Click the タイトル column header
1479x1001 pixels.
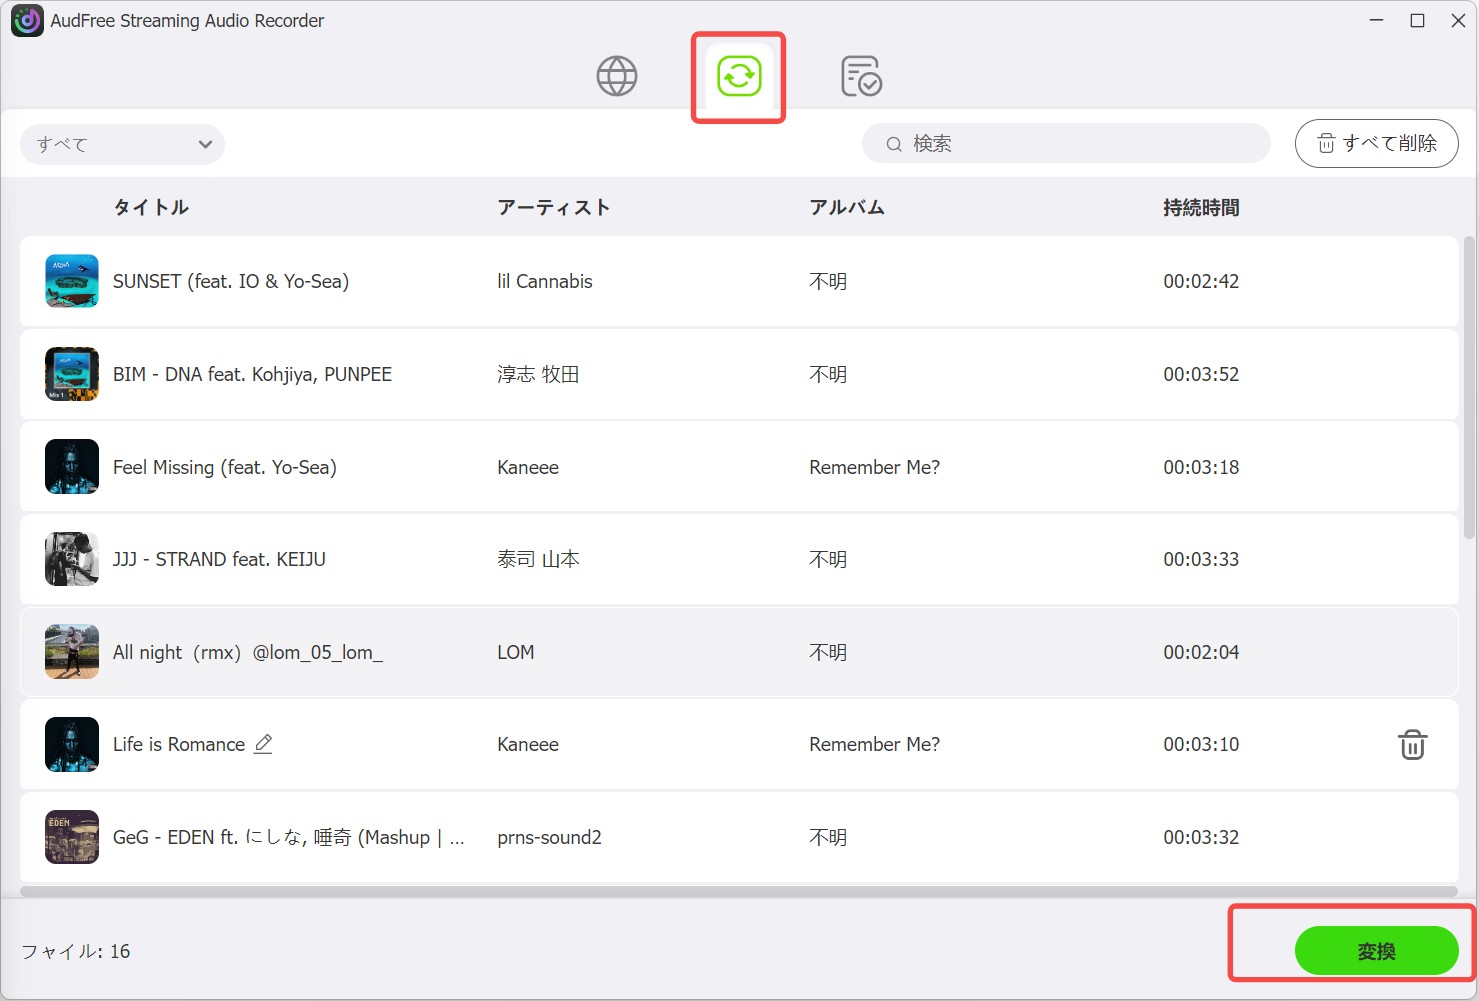(151, 207)
